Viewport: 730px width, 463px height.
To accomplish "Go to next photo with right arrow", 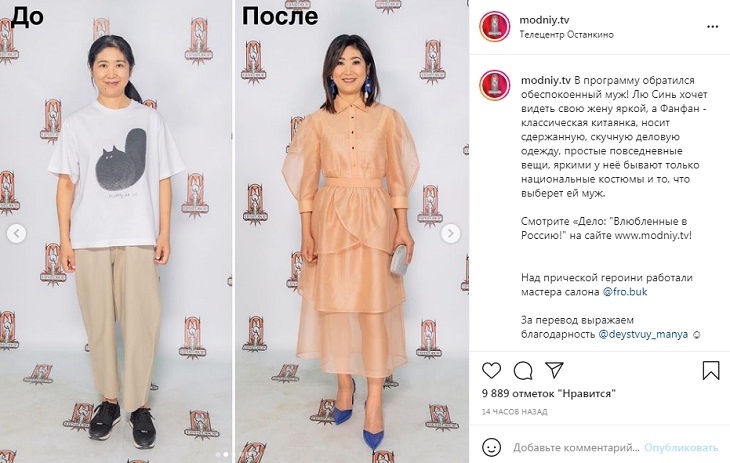I will (x=450, y=233).
